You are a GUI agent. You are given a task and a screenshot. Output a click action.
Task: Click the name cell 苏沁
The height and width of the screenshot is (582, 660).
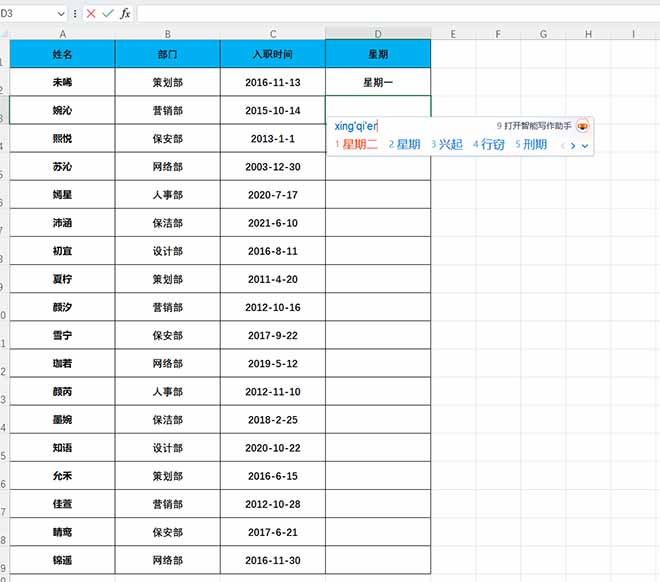[62, 167]
